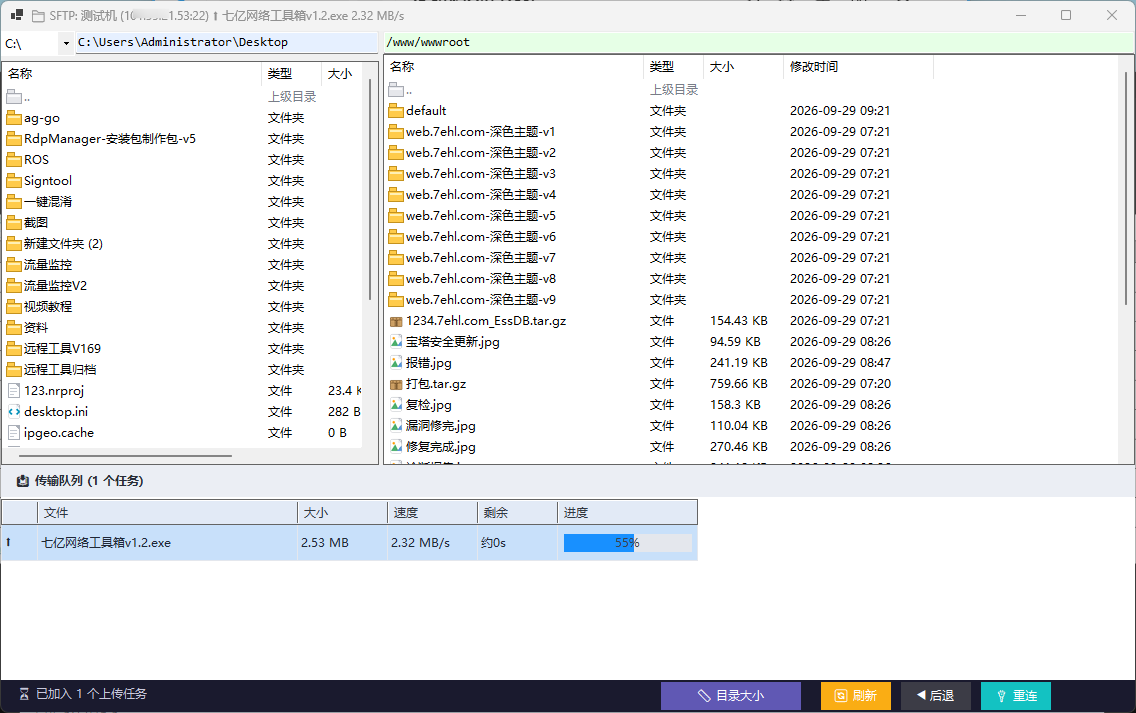The image size is (1136, 713).
Task: Click the hourglass icon in the status bar
Action: click(x=24, y=694)
